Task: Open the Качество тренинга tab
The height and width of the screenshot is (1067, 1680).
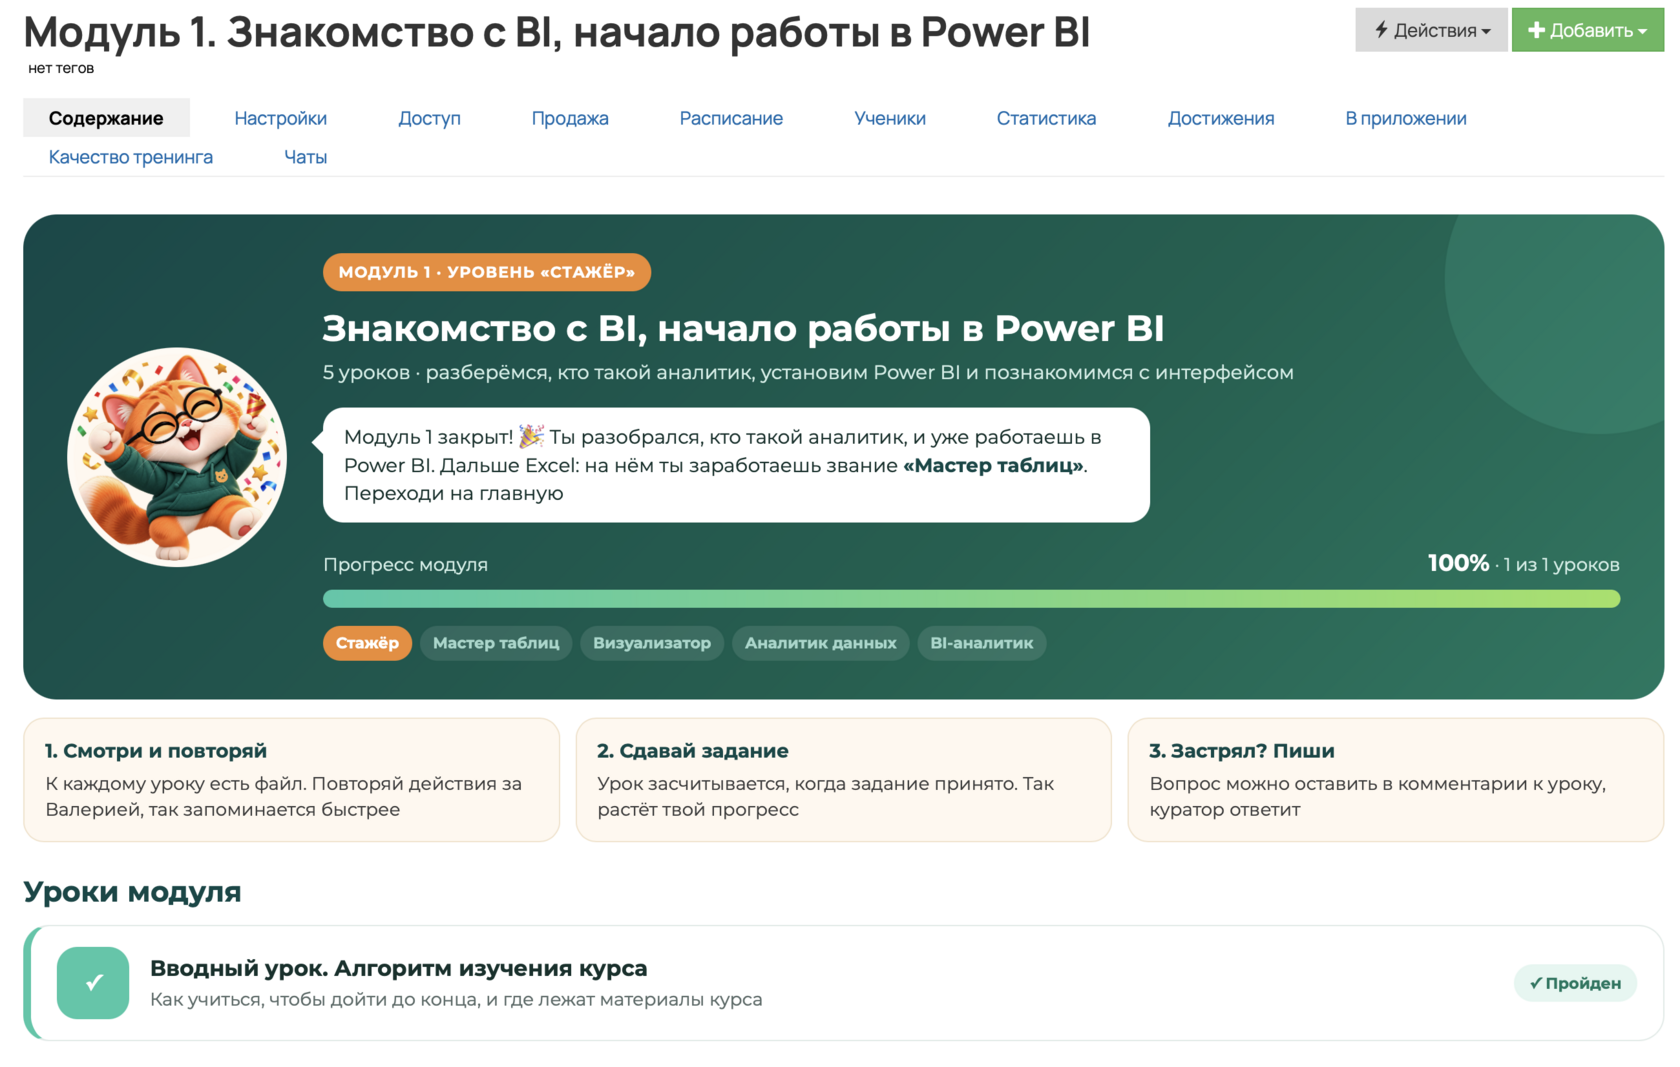Action: click(x=131, y=157)
